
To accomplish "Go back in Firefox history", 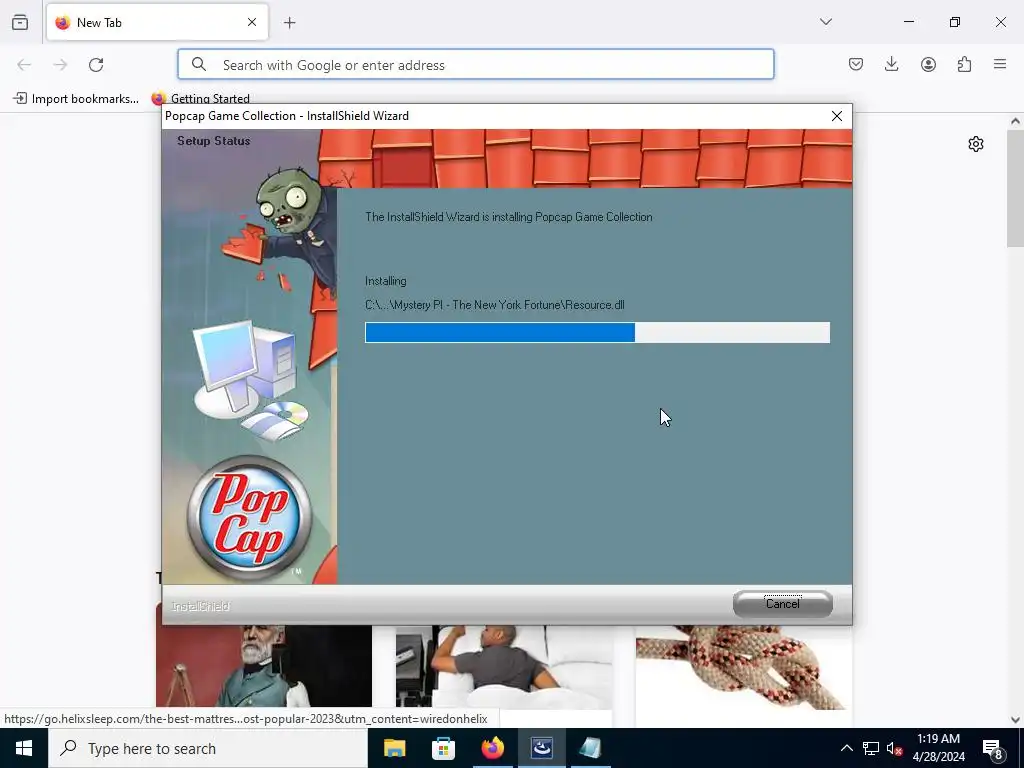I will (24, 65).
